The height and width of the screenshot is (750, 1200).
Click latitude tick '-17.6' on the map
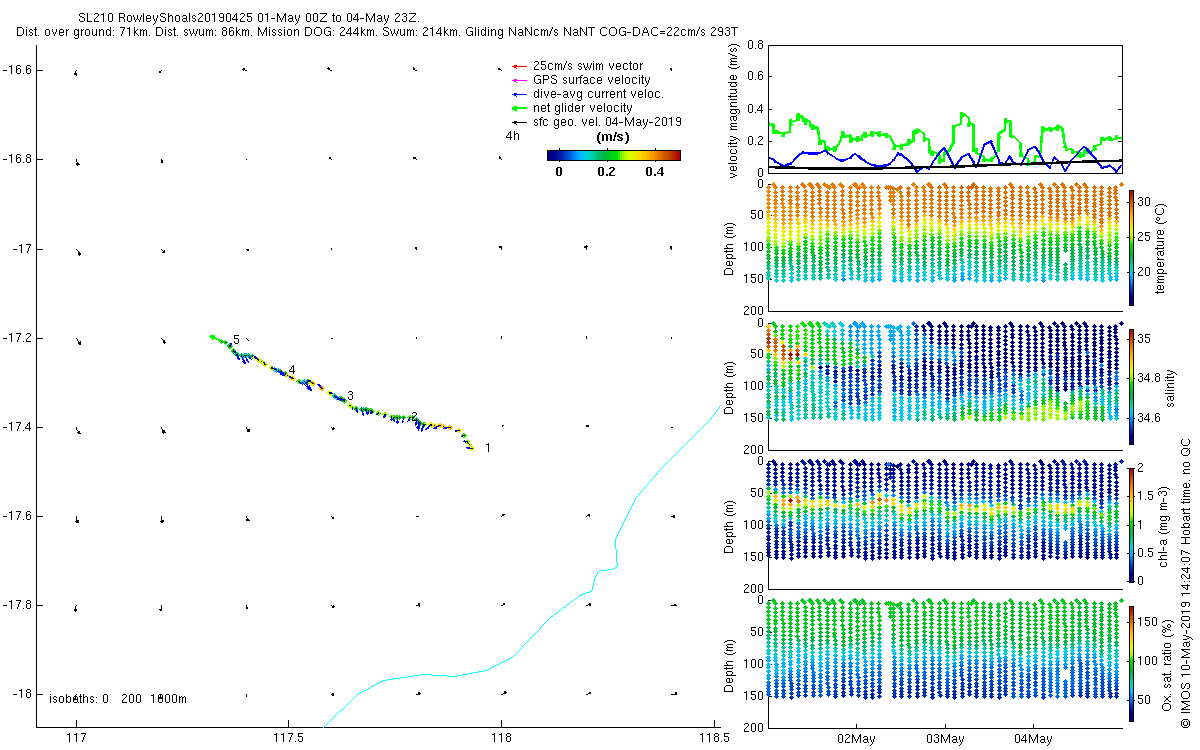(19, 516)
